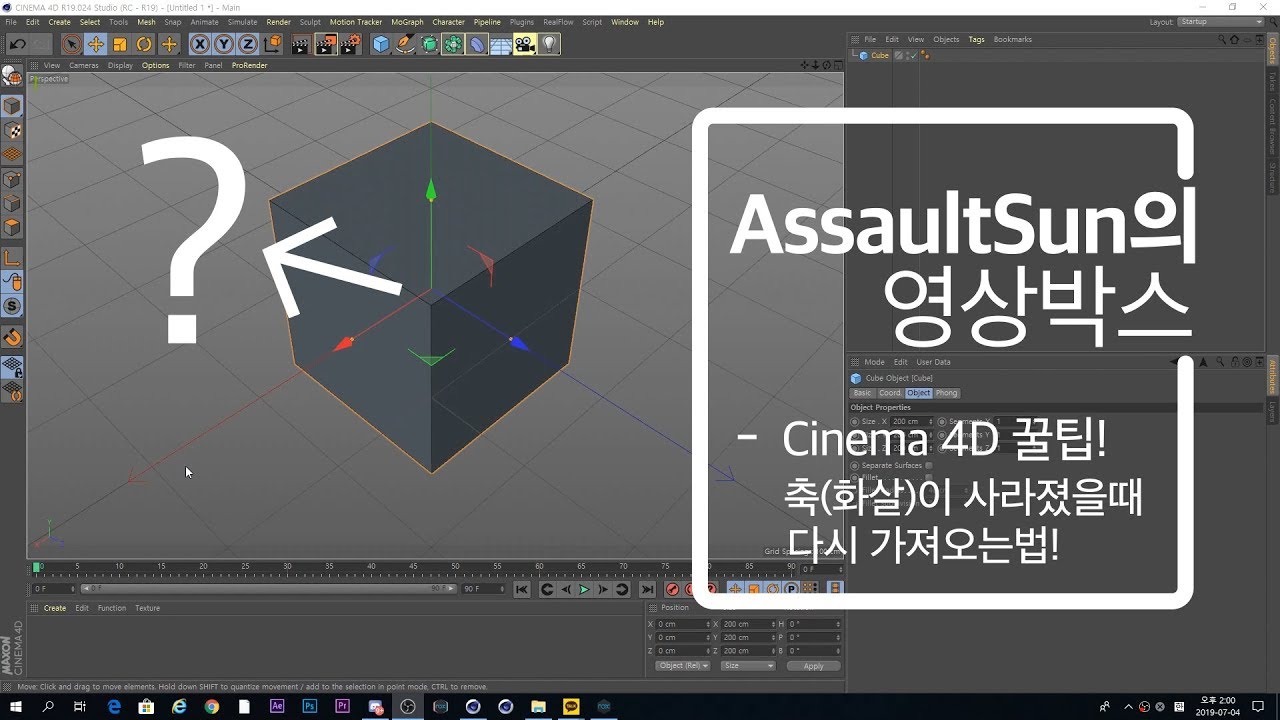Open After Effects from the taskbar
Image resolution: width=1280 pixels, height=720 pixels.
click(x=277, y=706)
